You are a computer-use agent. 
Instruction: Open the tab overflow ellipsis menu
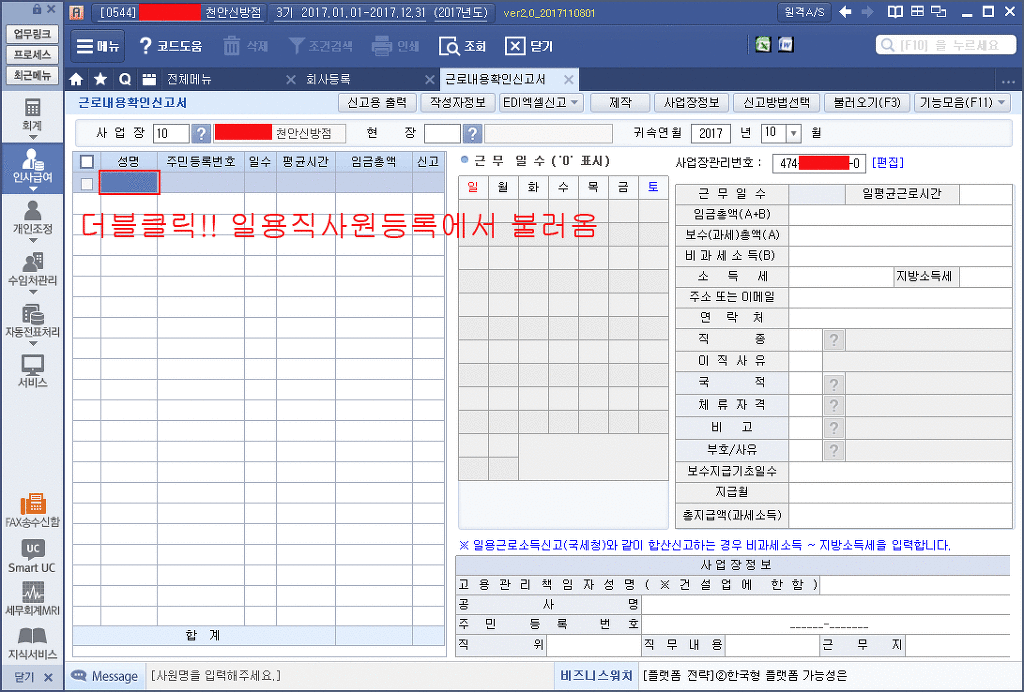[1008, 82]
